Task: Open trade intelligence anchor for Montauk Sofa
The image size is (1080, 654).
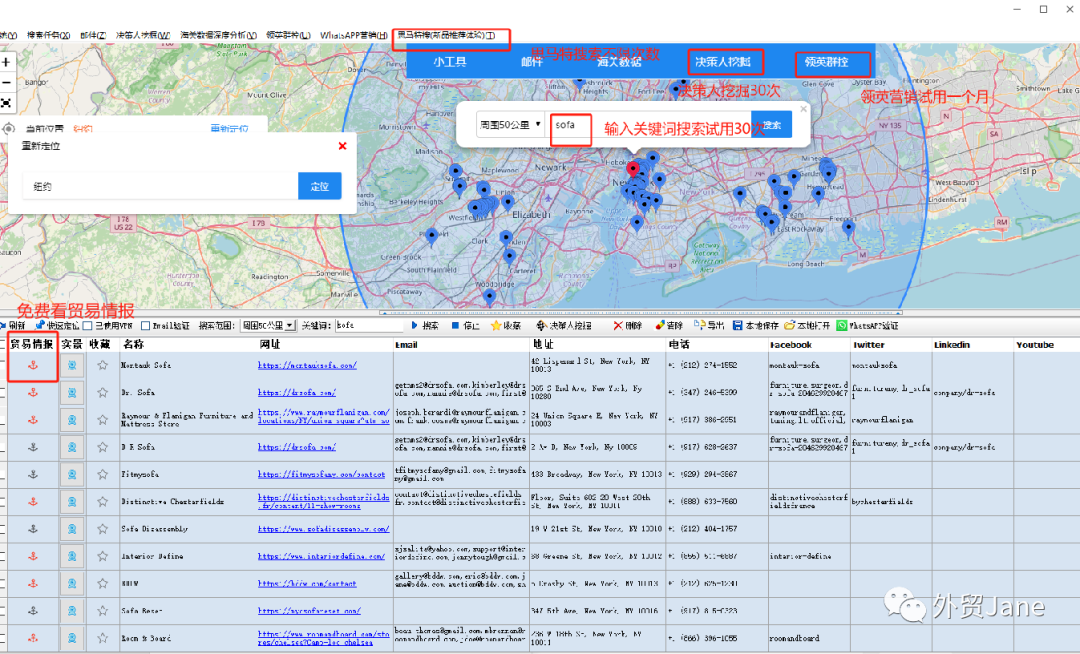Action: (x=32, y=366)
